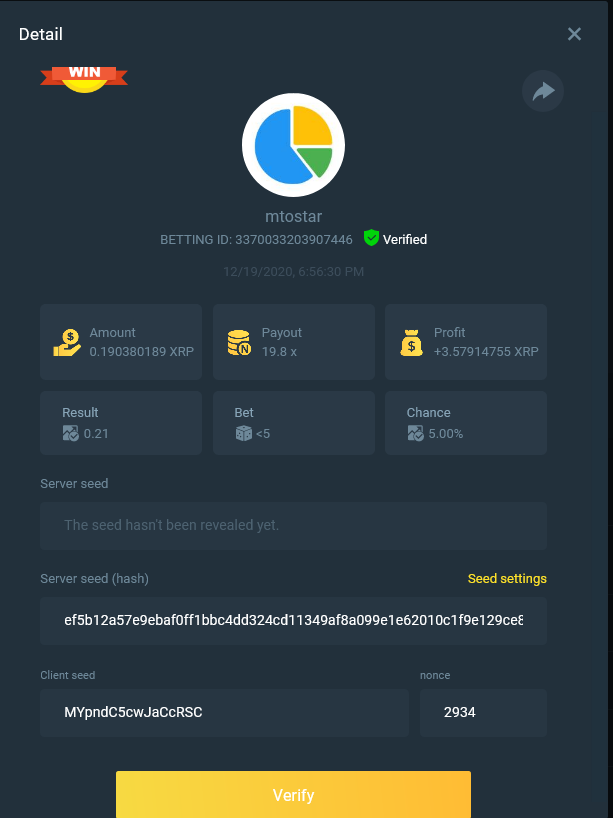
Task: Click the green Verified shield icon
Action: [371, 239]
